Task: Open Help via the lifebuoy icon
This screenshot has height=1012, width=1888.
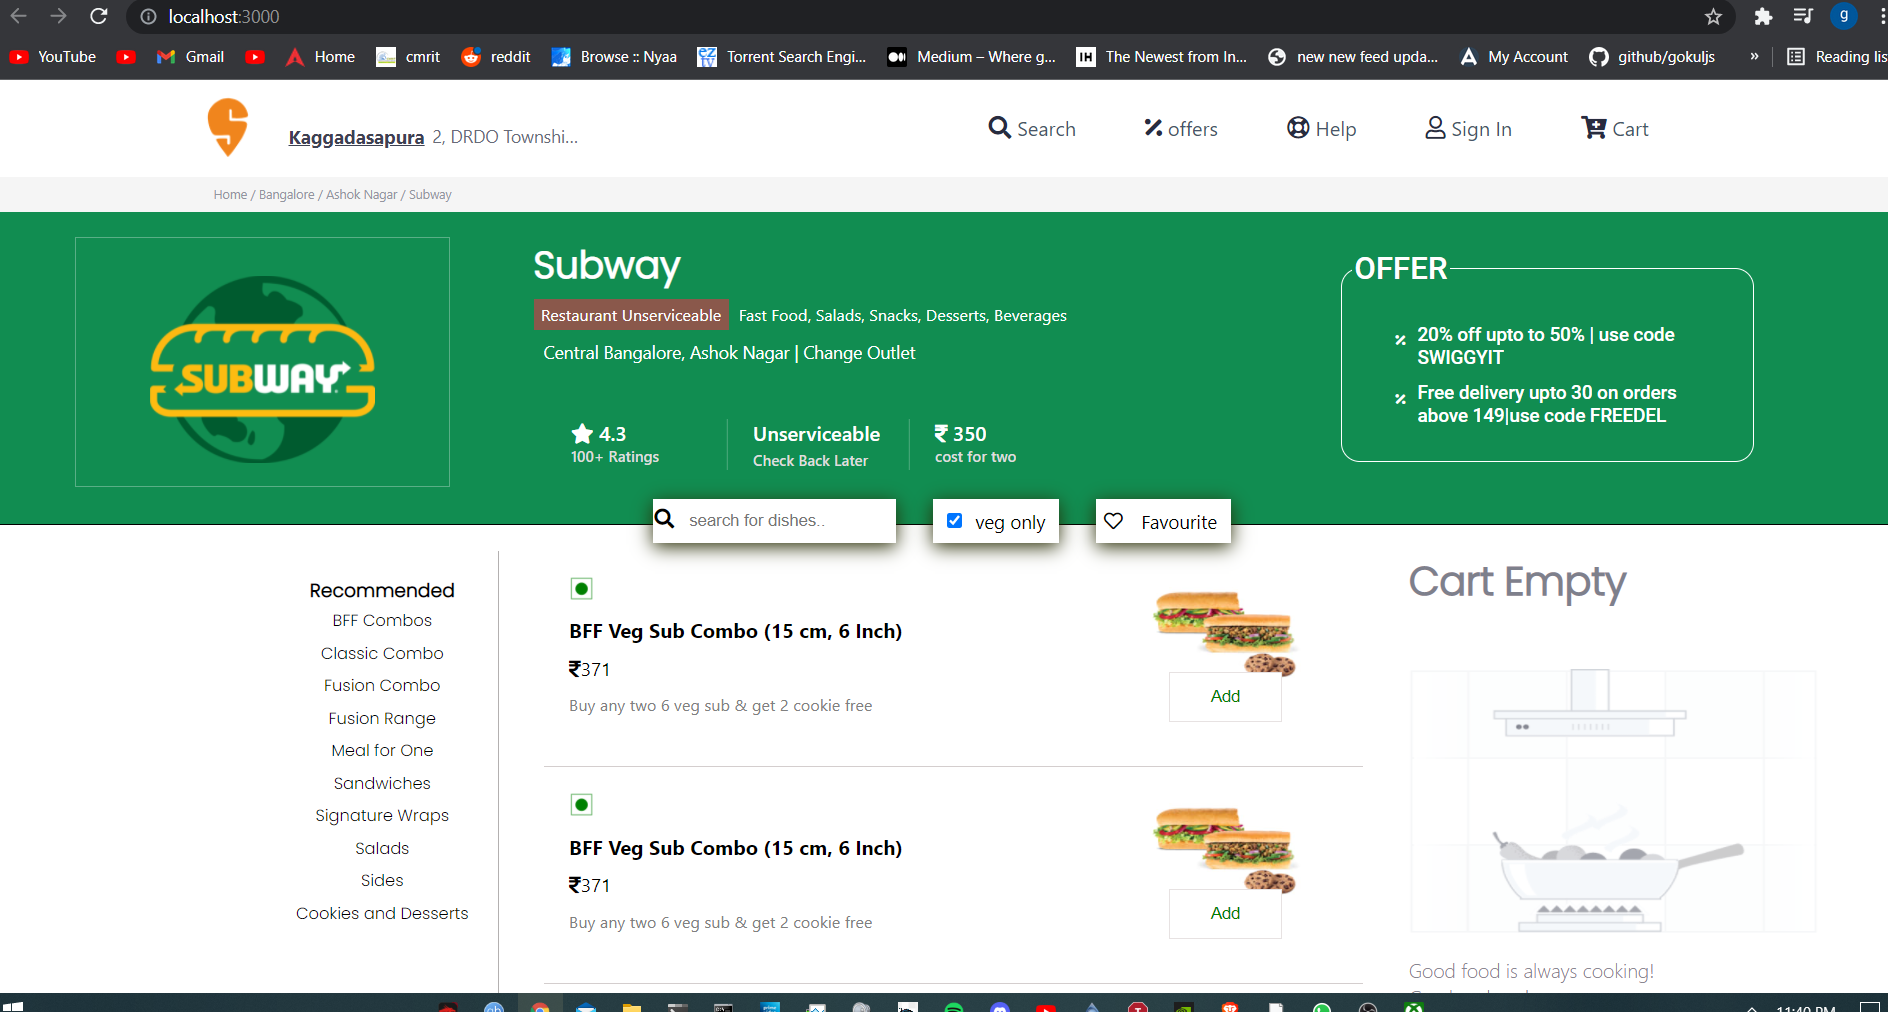Action: tap(1297, 128)
